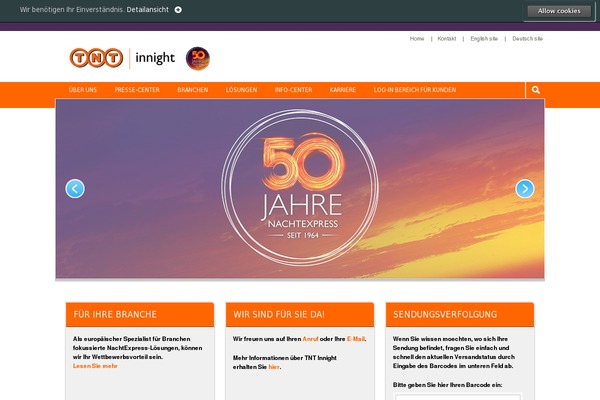The height and width of the screenshot is (400, 600).
Task: Click the Allow cookies button
Action: click(559, 11)
